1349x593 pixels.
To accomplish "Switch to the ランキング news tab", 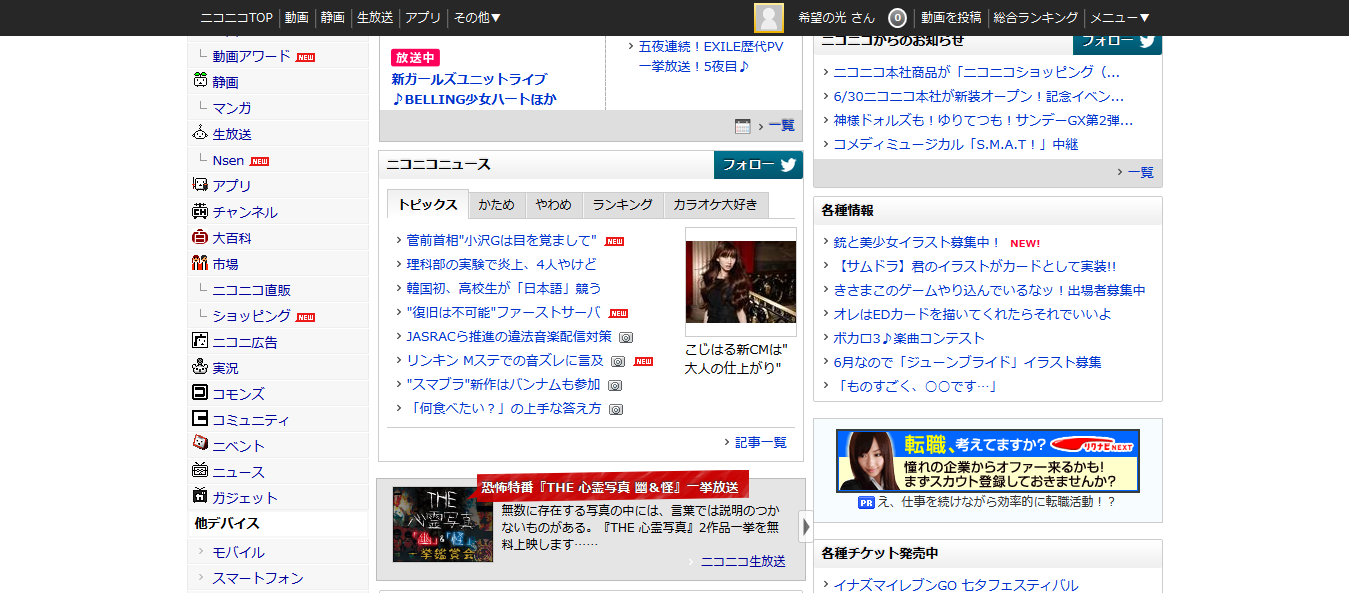I will pyautogui.click(x=622, y=204).
